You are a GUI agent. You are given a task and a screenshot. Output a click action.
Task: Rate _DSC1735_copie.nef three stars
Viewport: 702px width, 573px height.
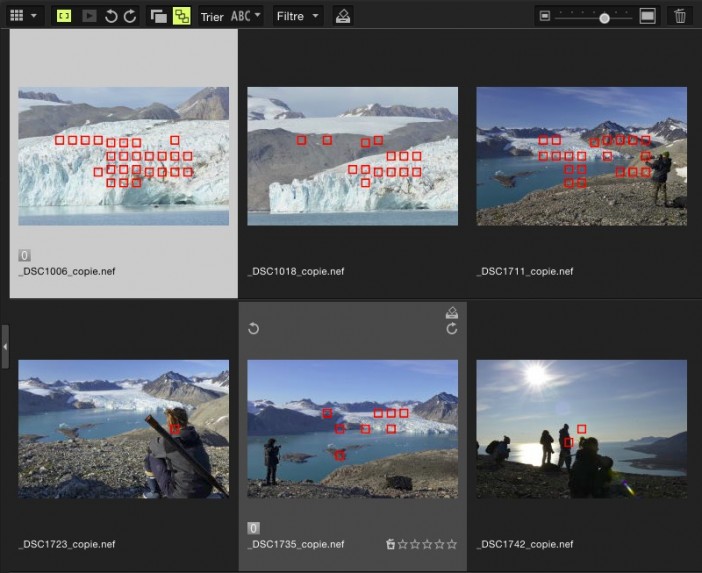click(427, 544)
